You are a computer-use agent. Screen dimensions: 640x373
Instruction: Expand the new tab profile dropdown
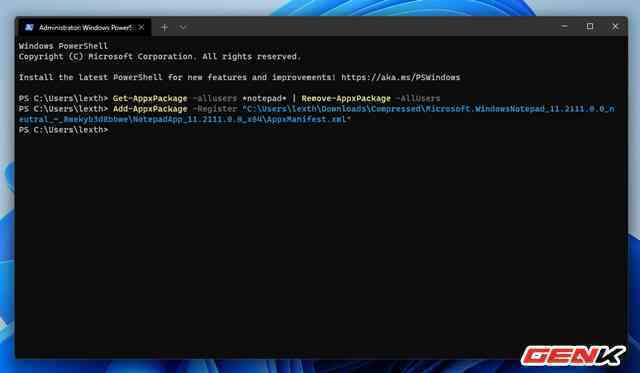tap(182, 27)
